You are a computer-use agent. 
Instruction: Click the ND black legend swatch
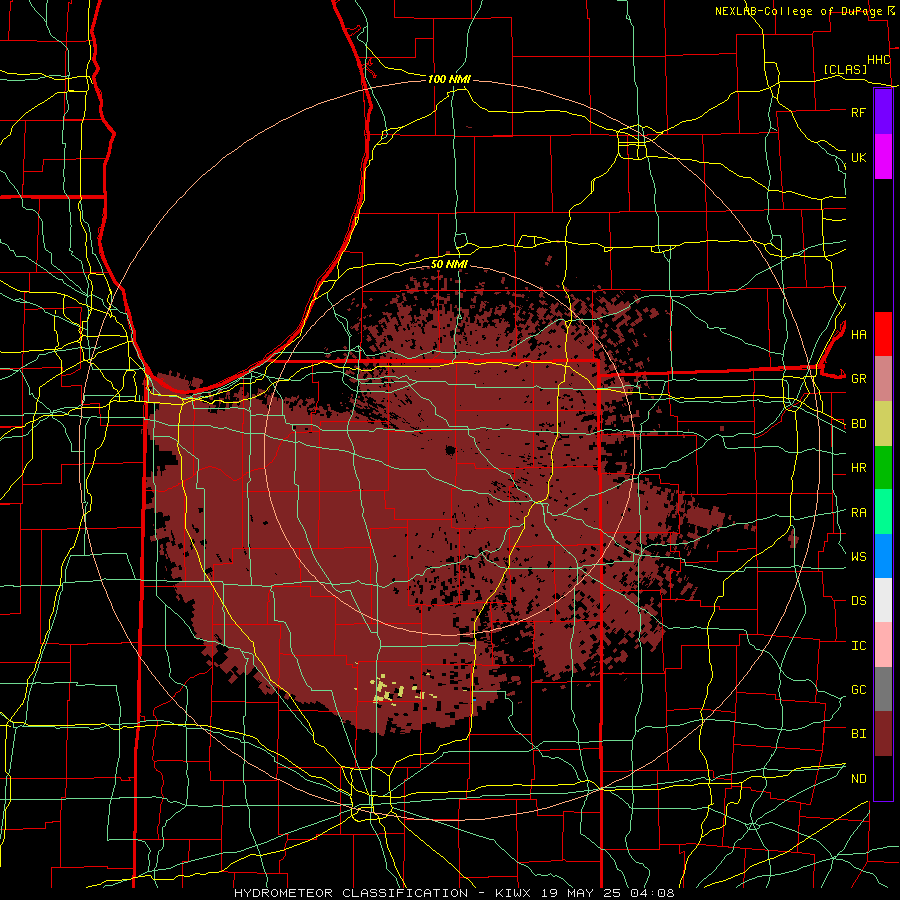pyautogui.click(x=883, y=778)
